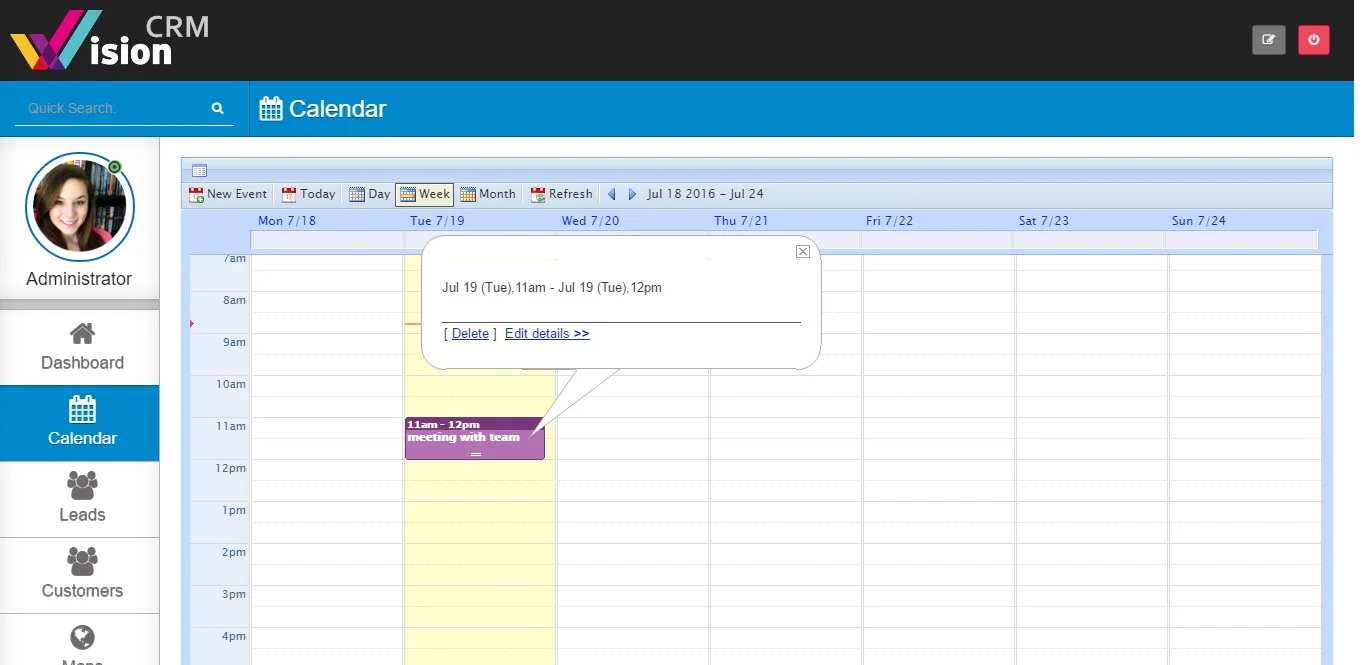Switch calendar to Month view
The width and height of the screenshot is (1365, 665).
click(x=488, y=194)
